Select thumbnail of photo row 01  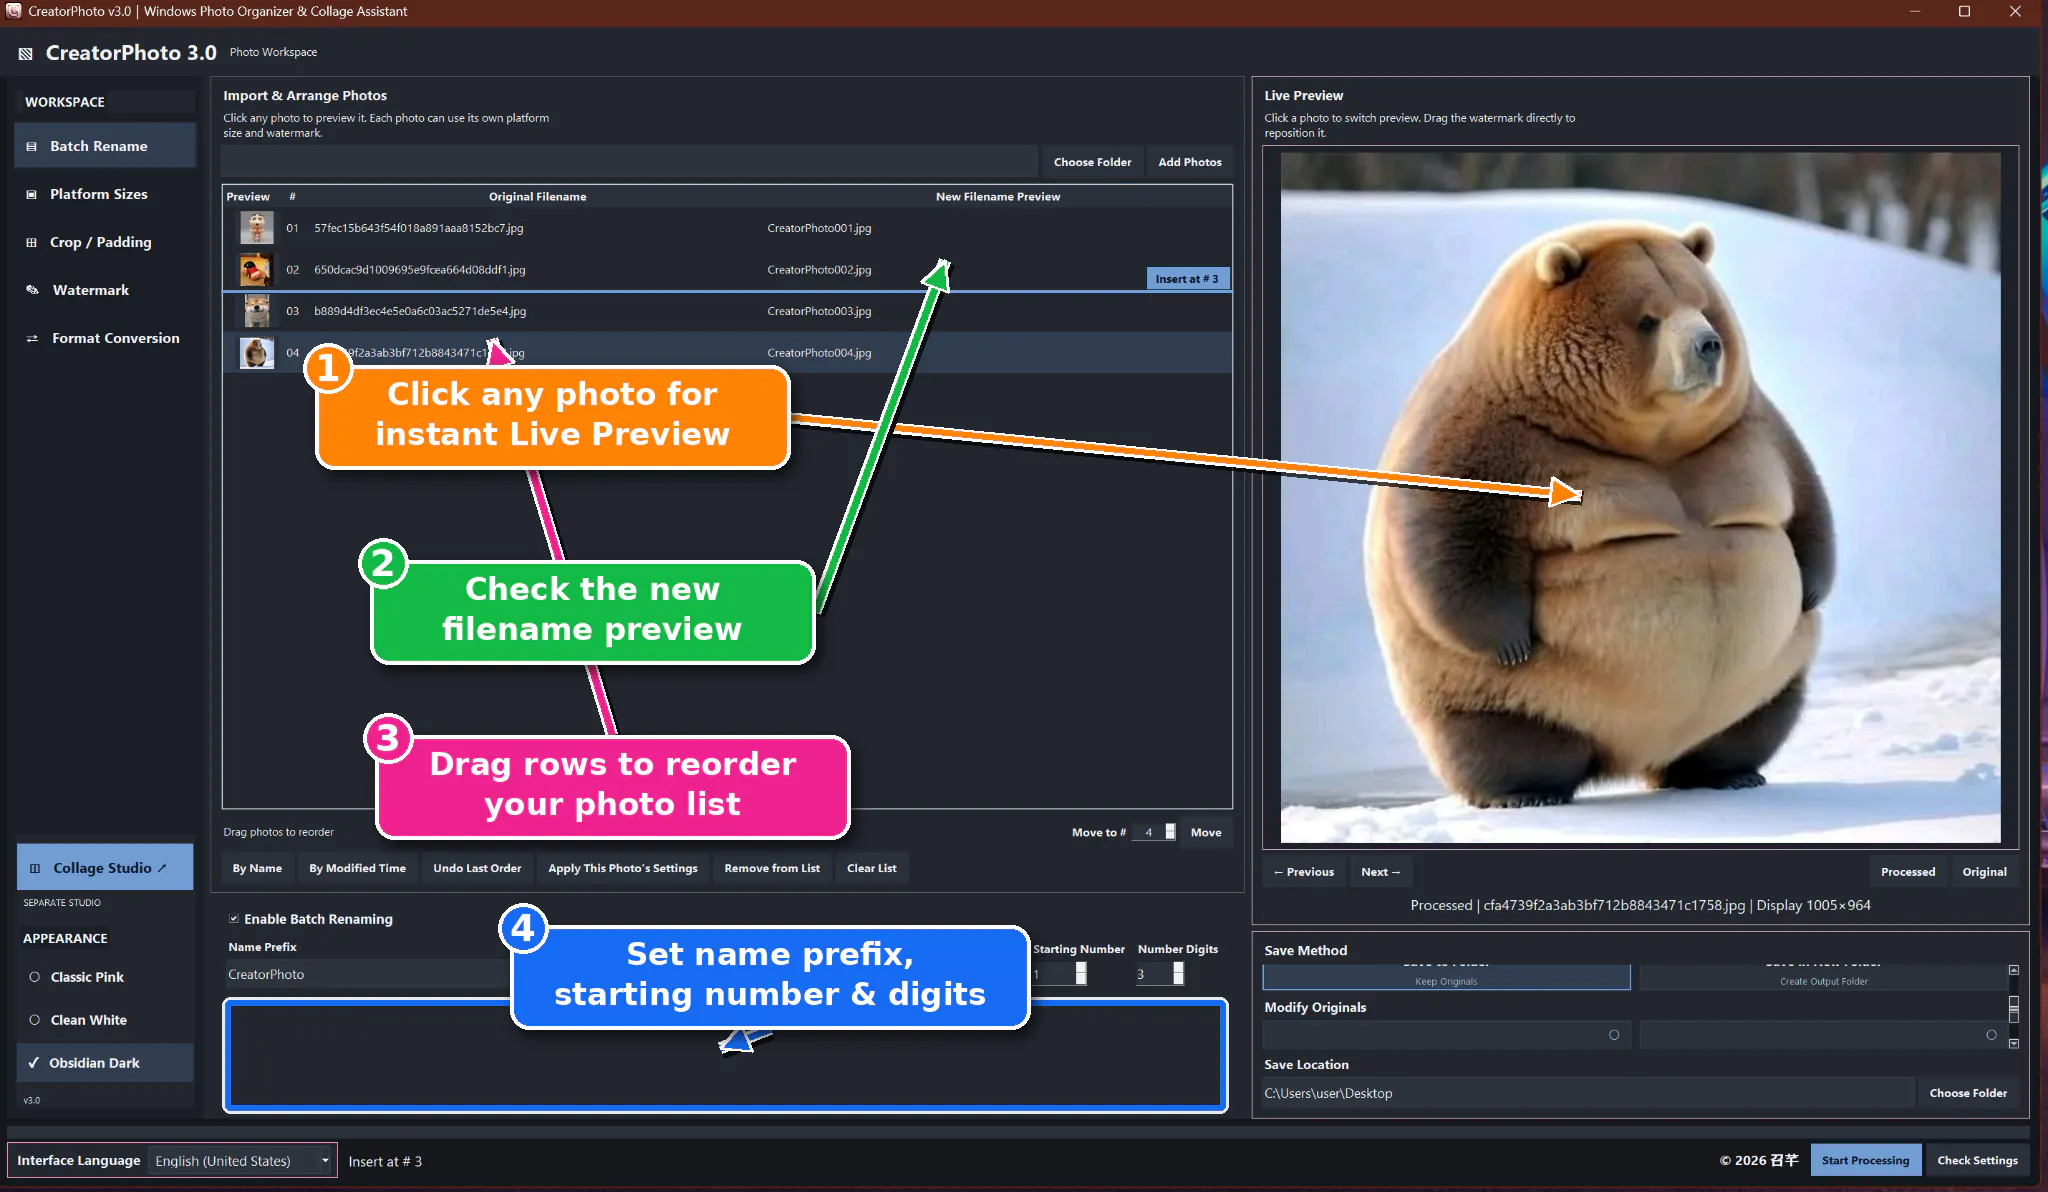coord(256,228)
